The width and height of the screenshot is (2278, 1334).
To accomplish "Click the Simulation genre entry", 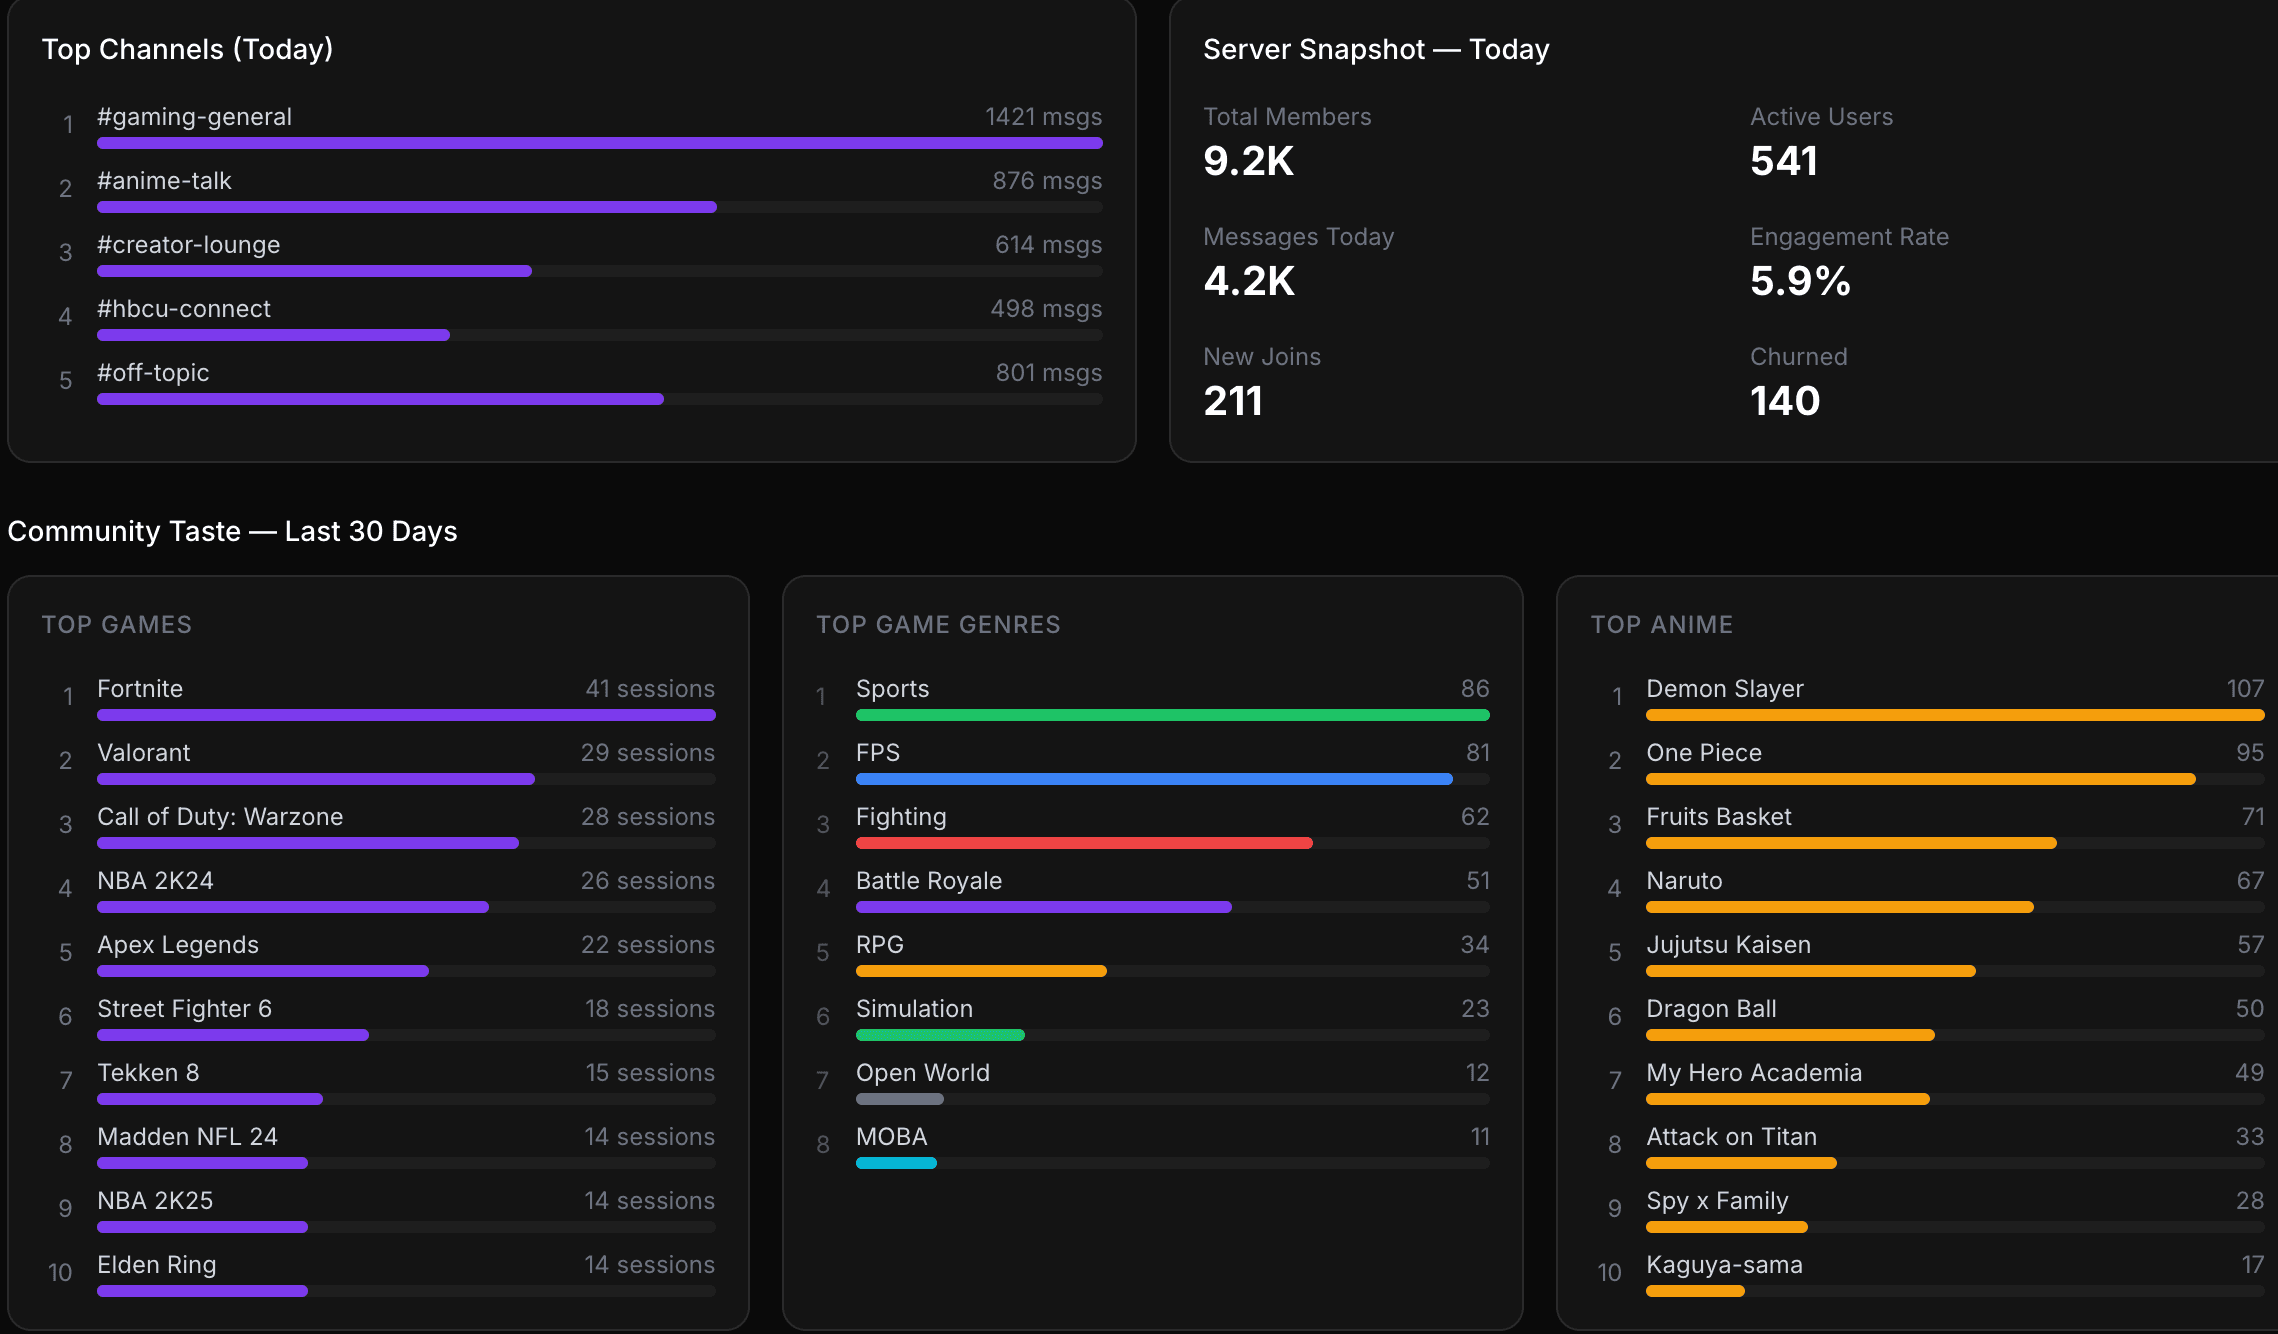I will pos(914,1009).
